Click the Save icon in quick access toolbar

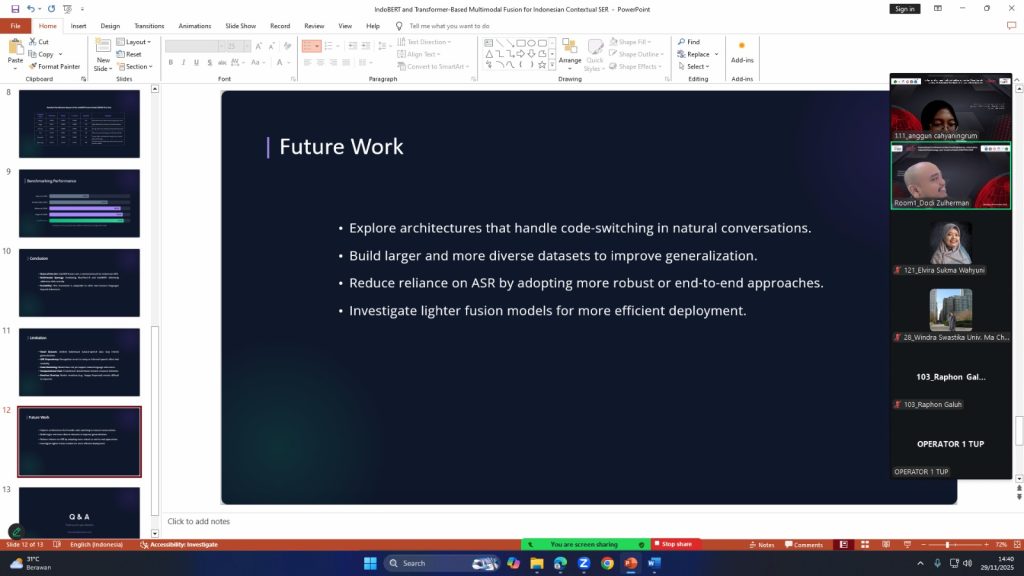point(15,9)
